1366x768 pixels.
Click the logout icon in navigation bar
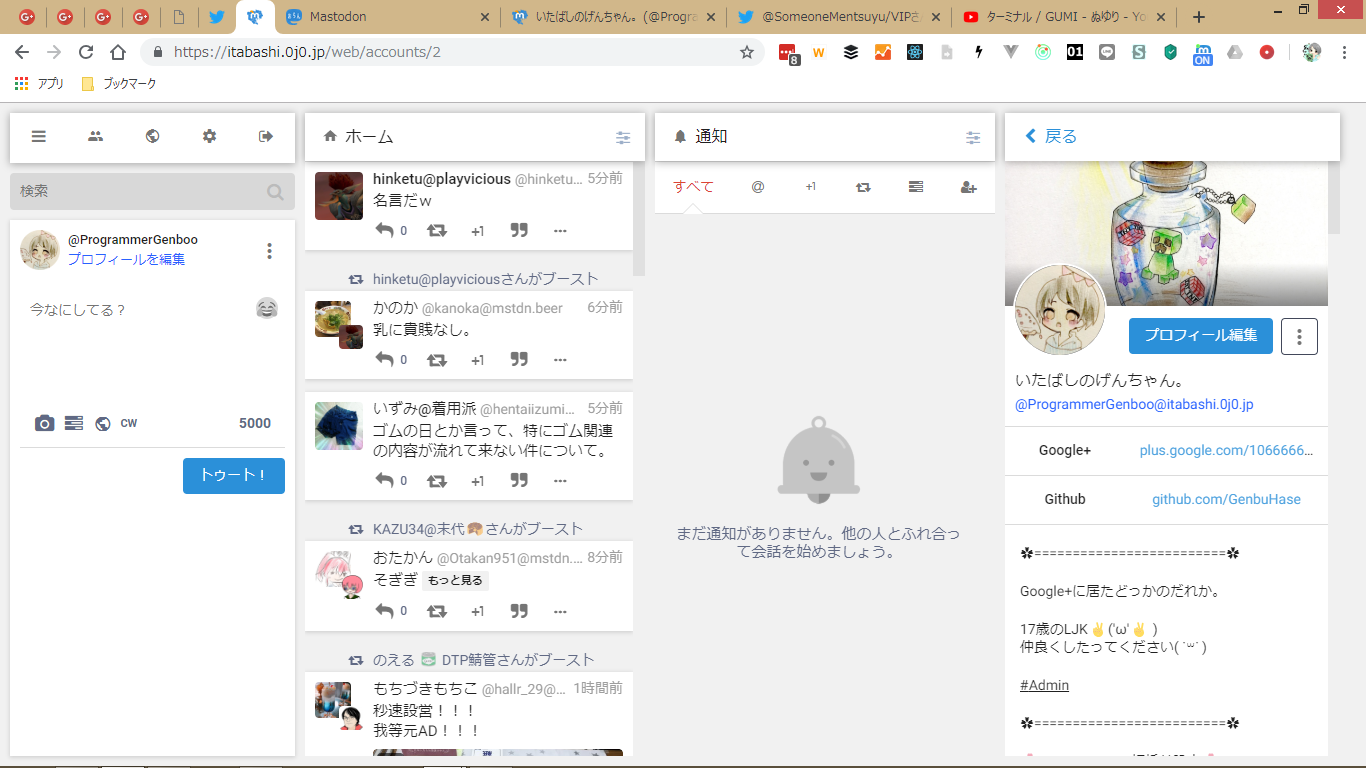[x=266, y=137]
